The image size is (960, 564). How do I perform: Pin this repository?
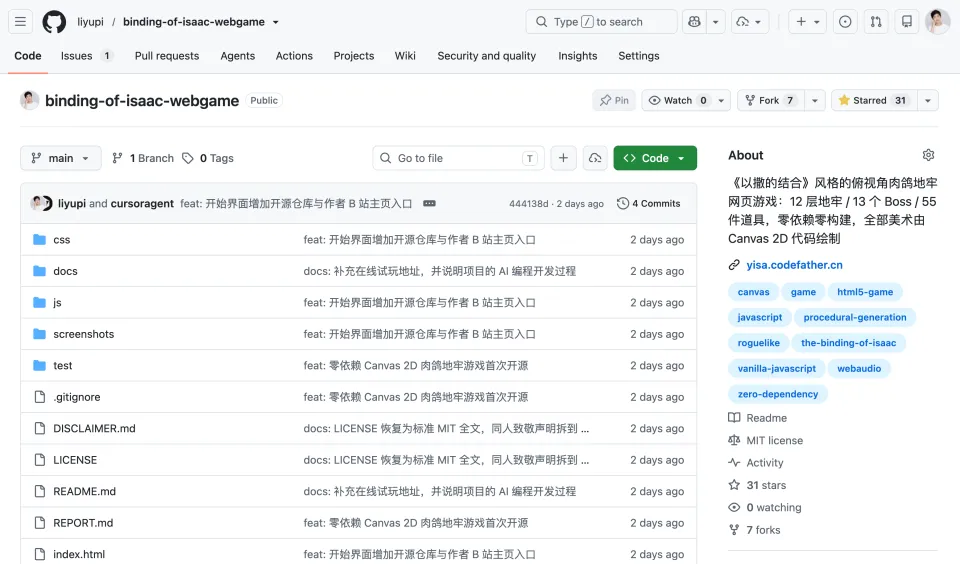pyautogui.click(x=614, y=100)
